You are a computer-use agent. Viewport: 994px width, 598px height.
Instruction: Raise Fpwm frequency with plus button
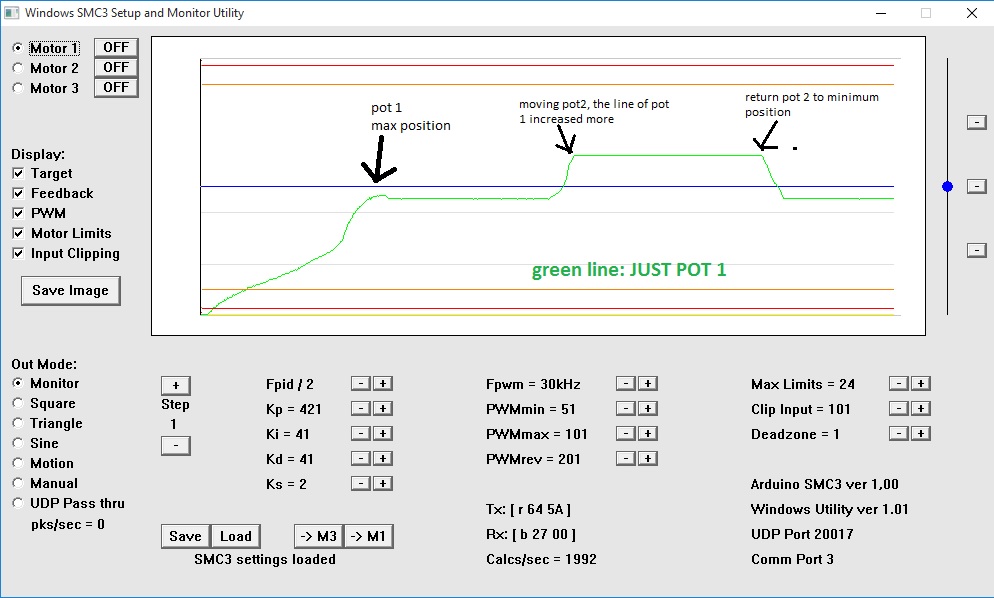(x=648, y=384)
